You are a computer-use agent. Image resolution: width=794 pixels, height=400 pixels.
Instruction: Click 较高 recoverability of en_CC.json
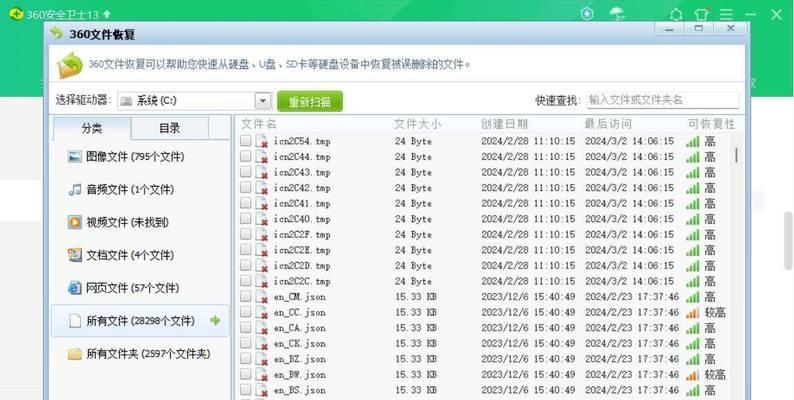(715, 312)
